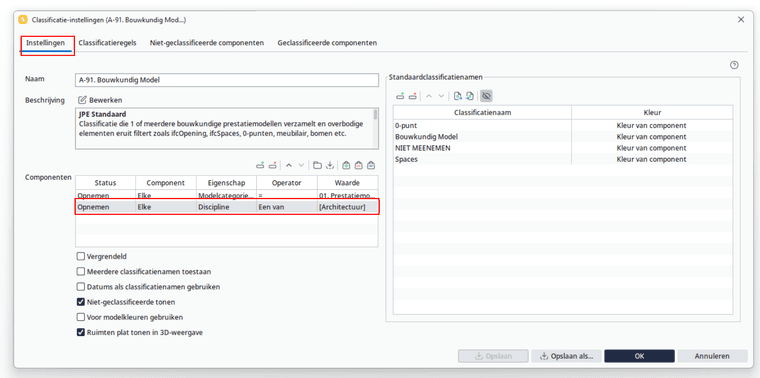Click the Bewerken description edit icon
This screenshot has height=378, width=760.
(82, 100)
